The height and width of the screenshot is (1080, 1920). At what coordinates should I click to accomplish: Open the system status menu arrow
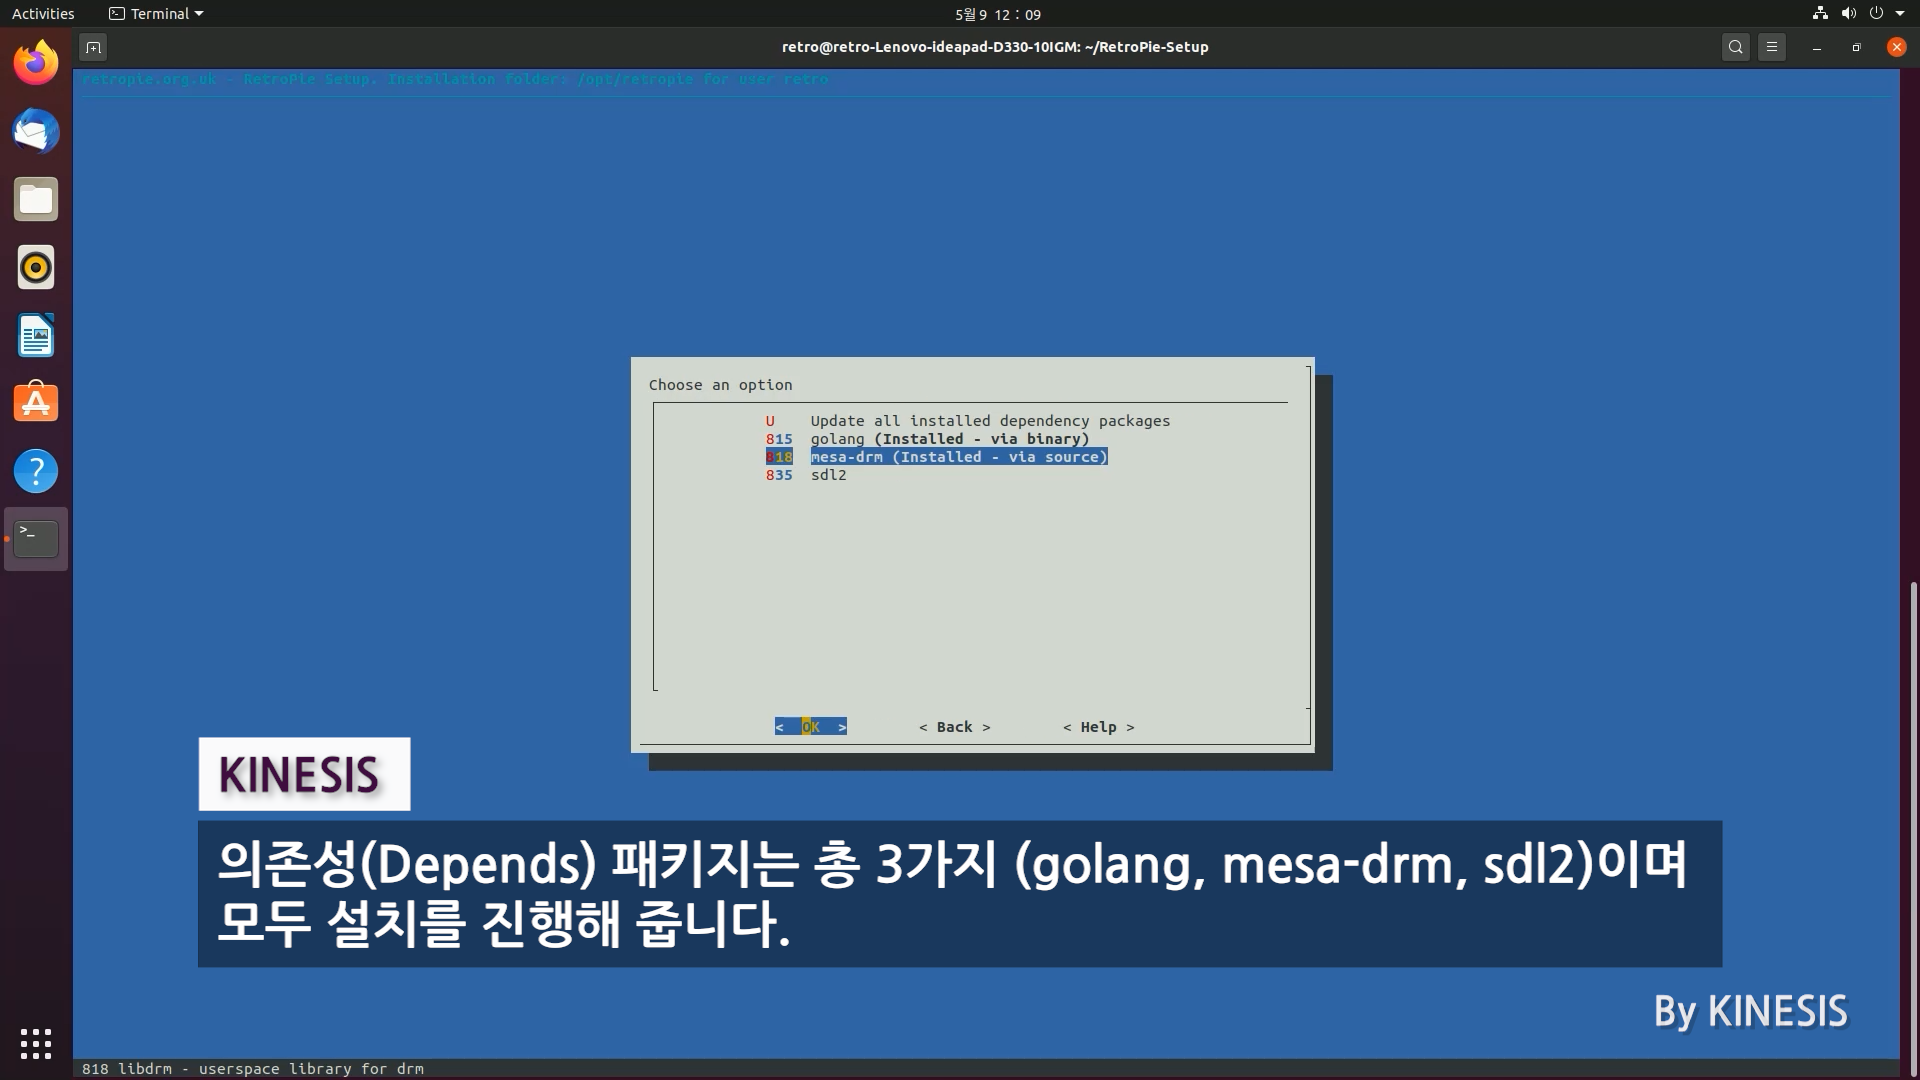tap(1900, 14)
